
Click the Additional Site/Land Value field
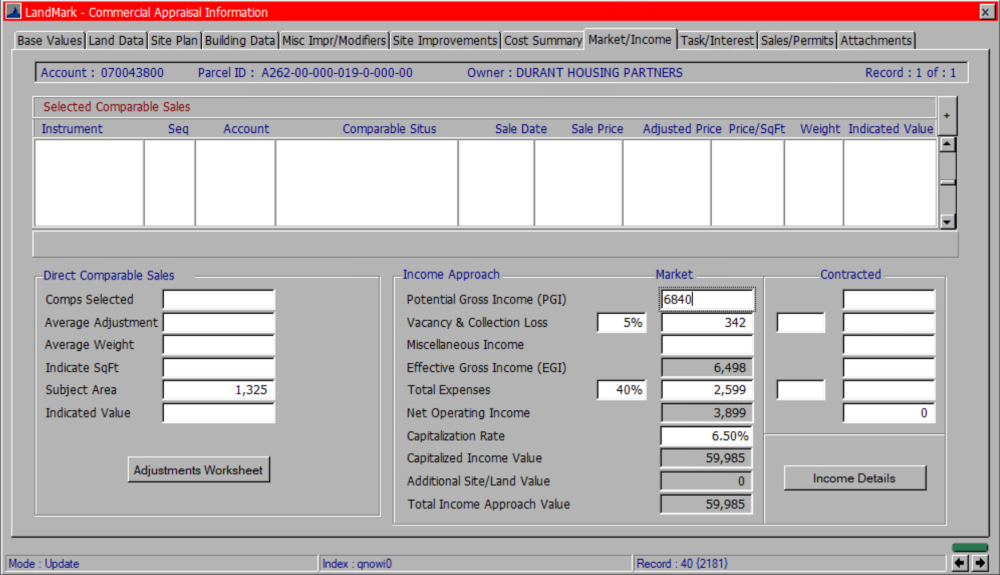pos(707,481)
